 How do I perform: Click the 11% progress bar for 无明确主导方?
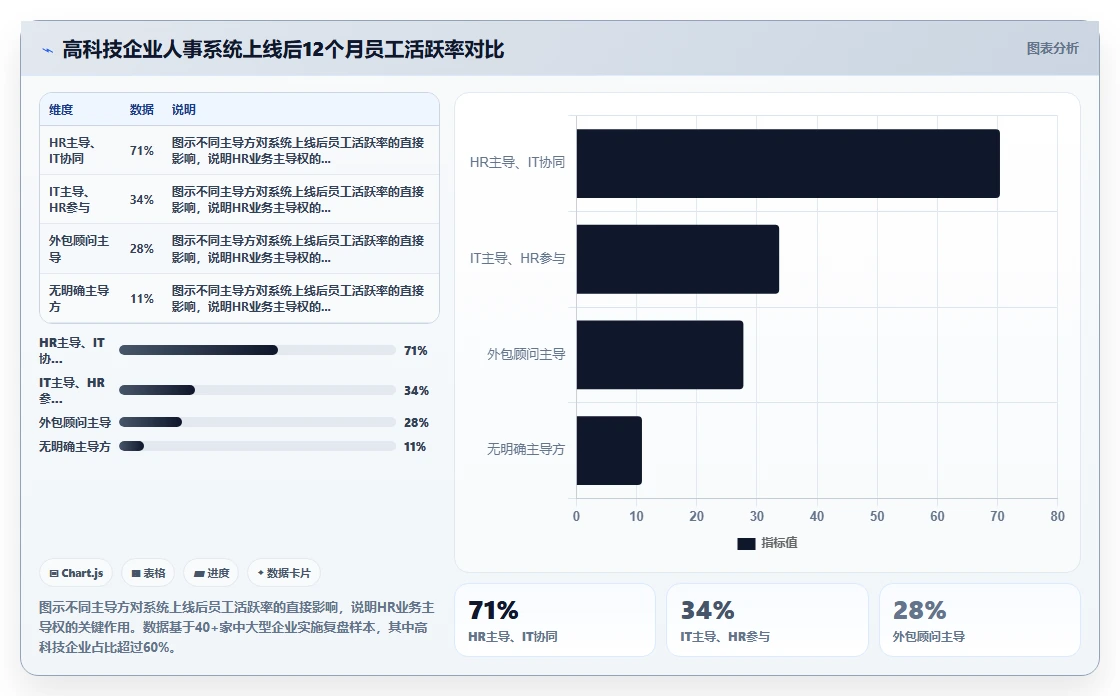coord(257,447)
